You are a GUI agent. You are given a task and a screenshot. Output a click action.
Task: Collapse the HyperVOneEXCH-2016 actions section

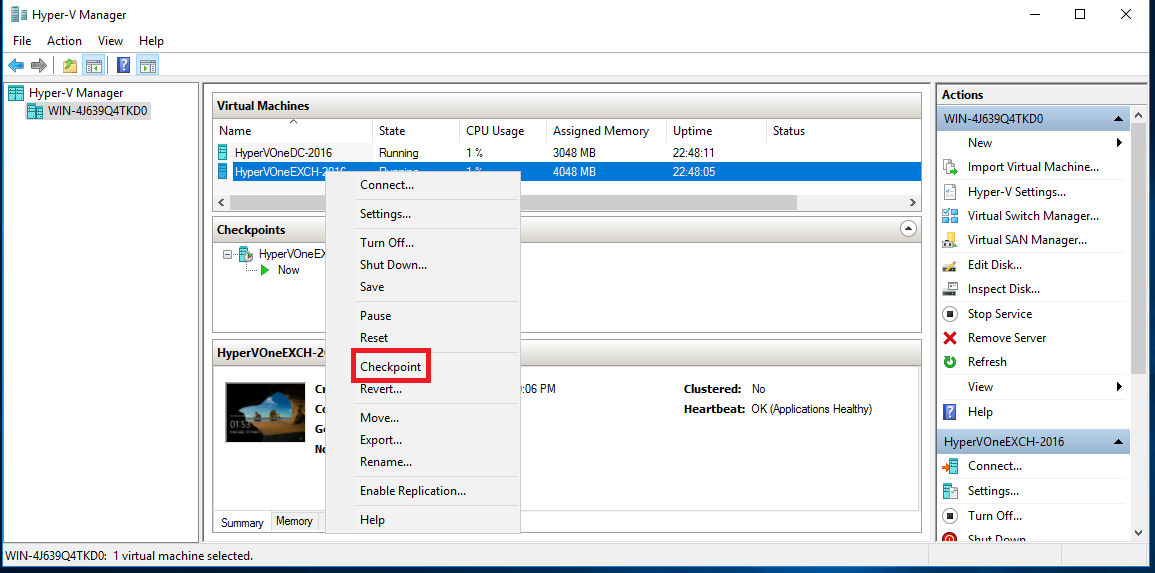(1118, 443)
